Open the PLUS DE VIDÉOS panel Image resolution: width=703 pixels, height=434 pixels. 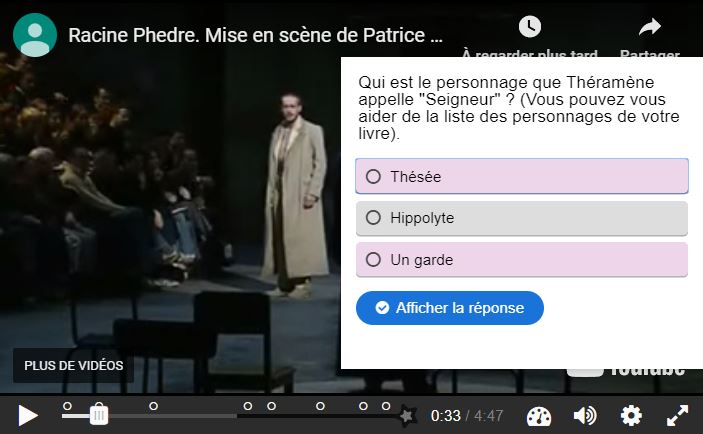click(74, 365)
